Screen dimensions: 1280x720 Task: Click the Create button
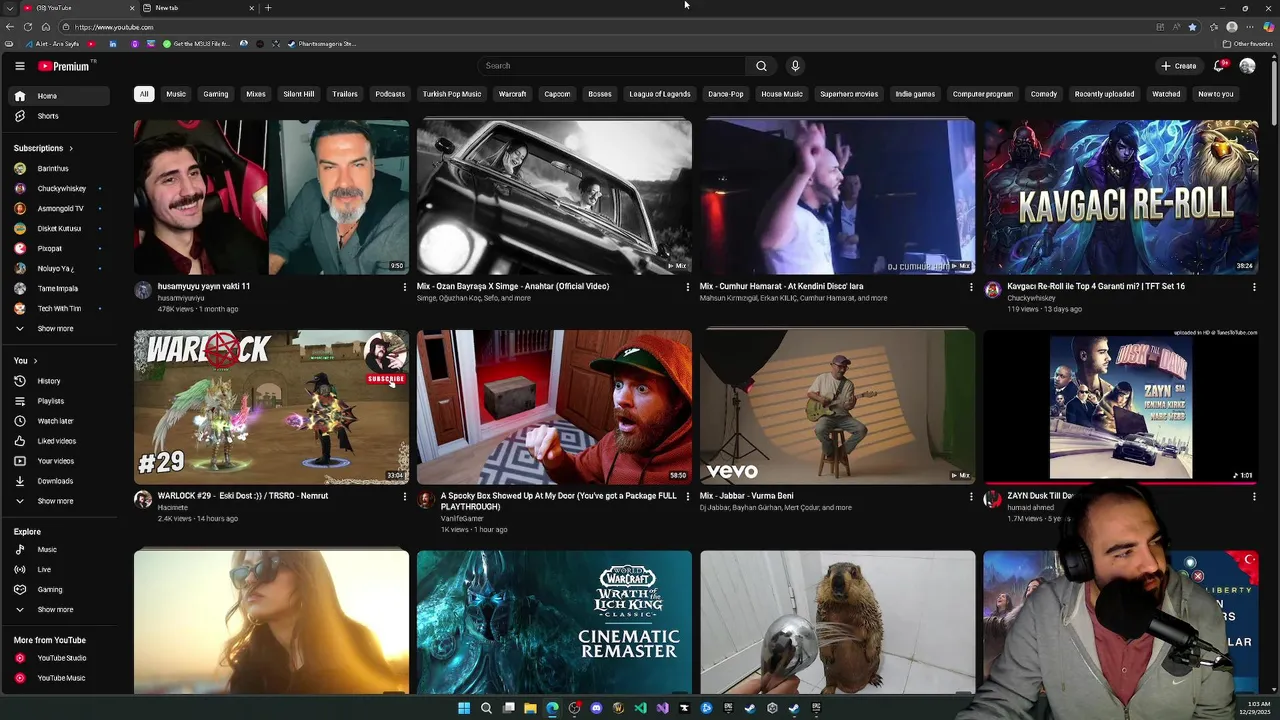point(1179,66)
